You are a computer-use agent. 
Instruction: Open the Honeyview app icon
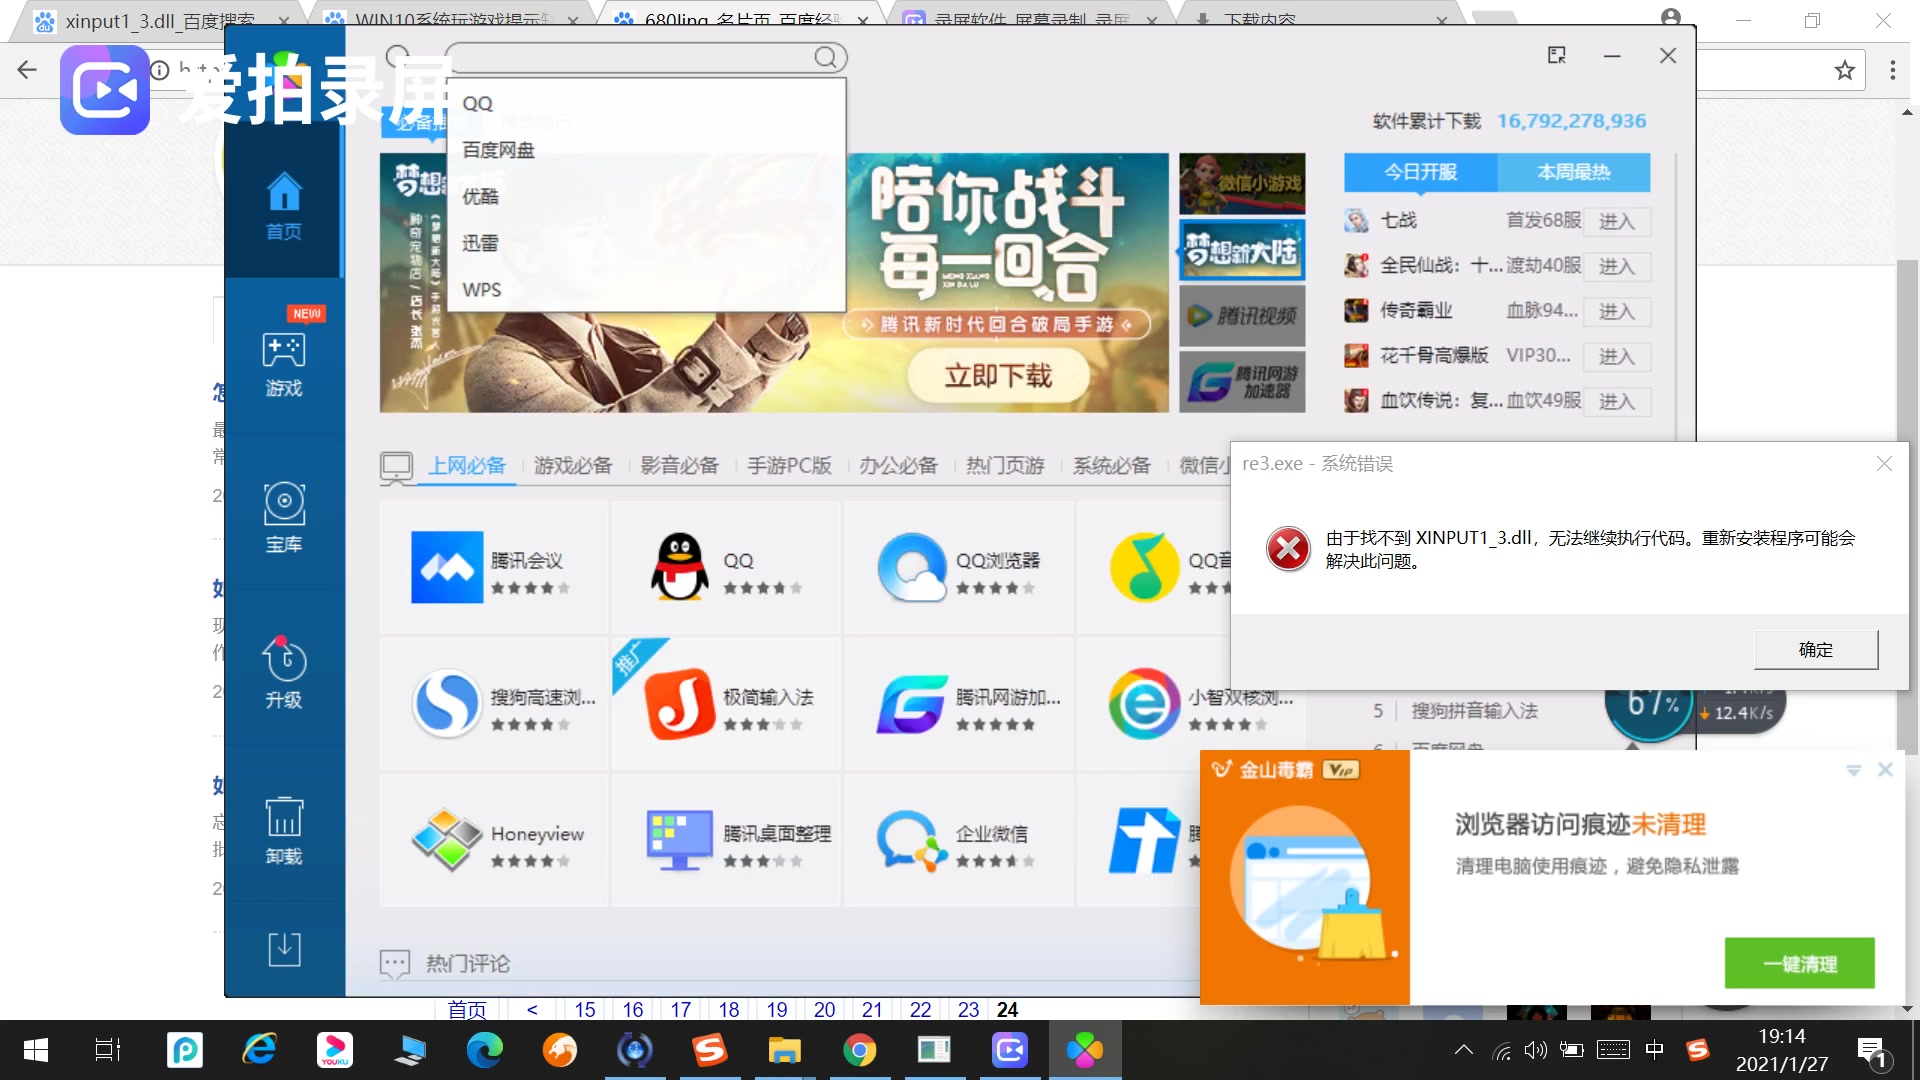pos(447,840)
